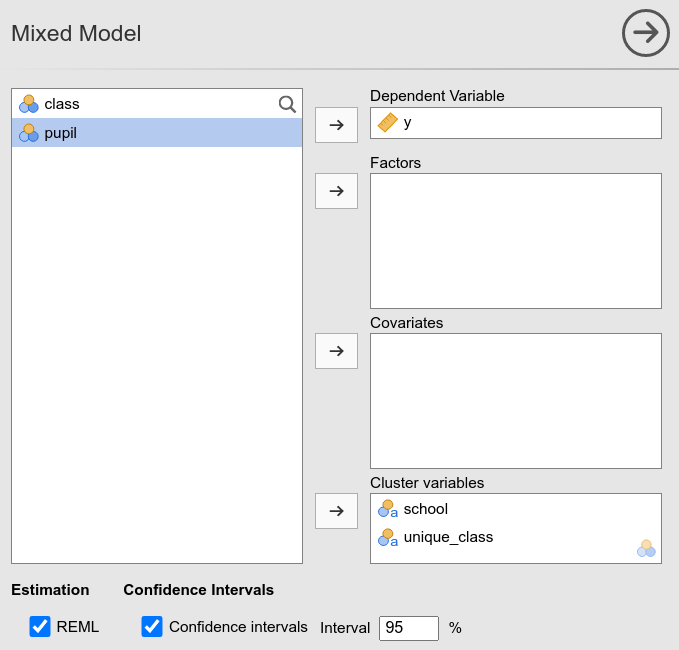
Task: Move the selection into Factors using the arrow button
Action: [x=336, y=191]
